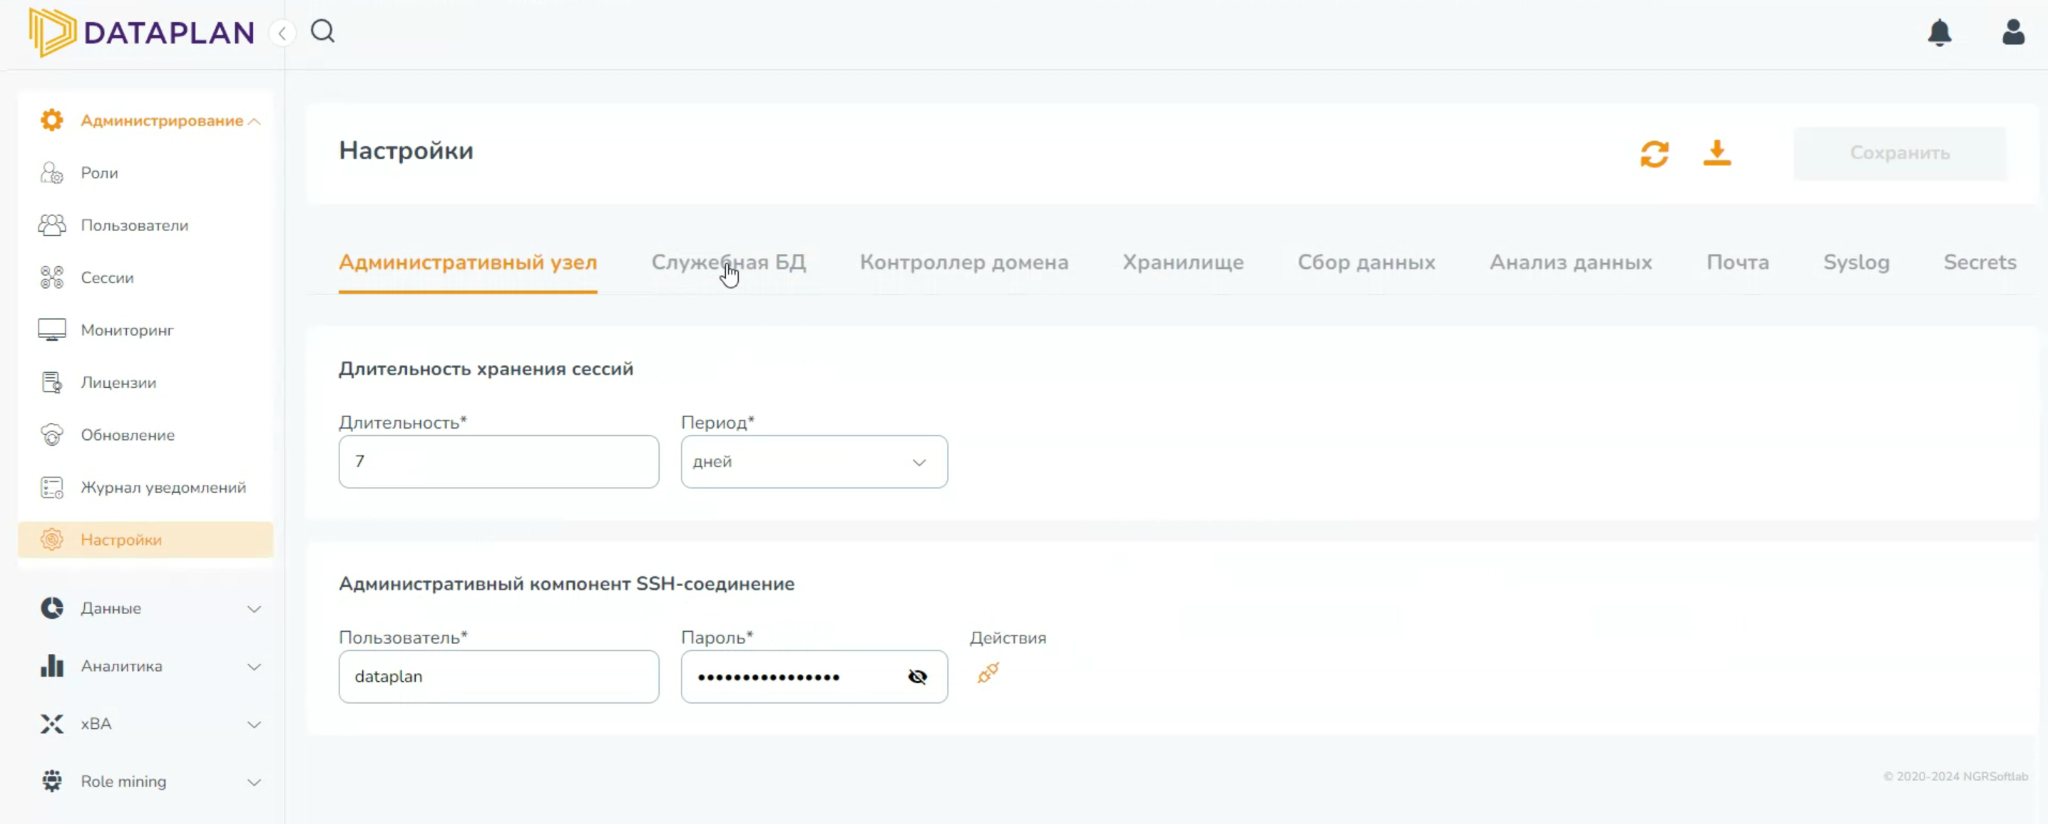
Task: Click the orange refresh settings icon
Action: (1654, 153)
